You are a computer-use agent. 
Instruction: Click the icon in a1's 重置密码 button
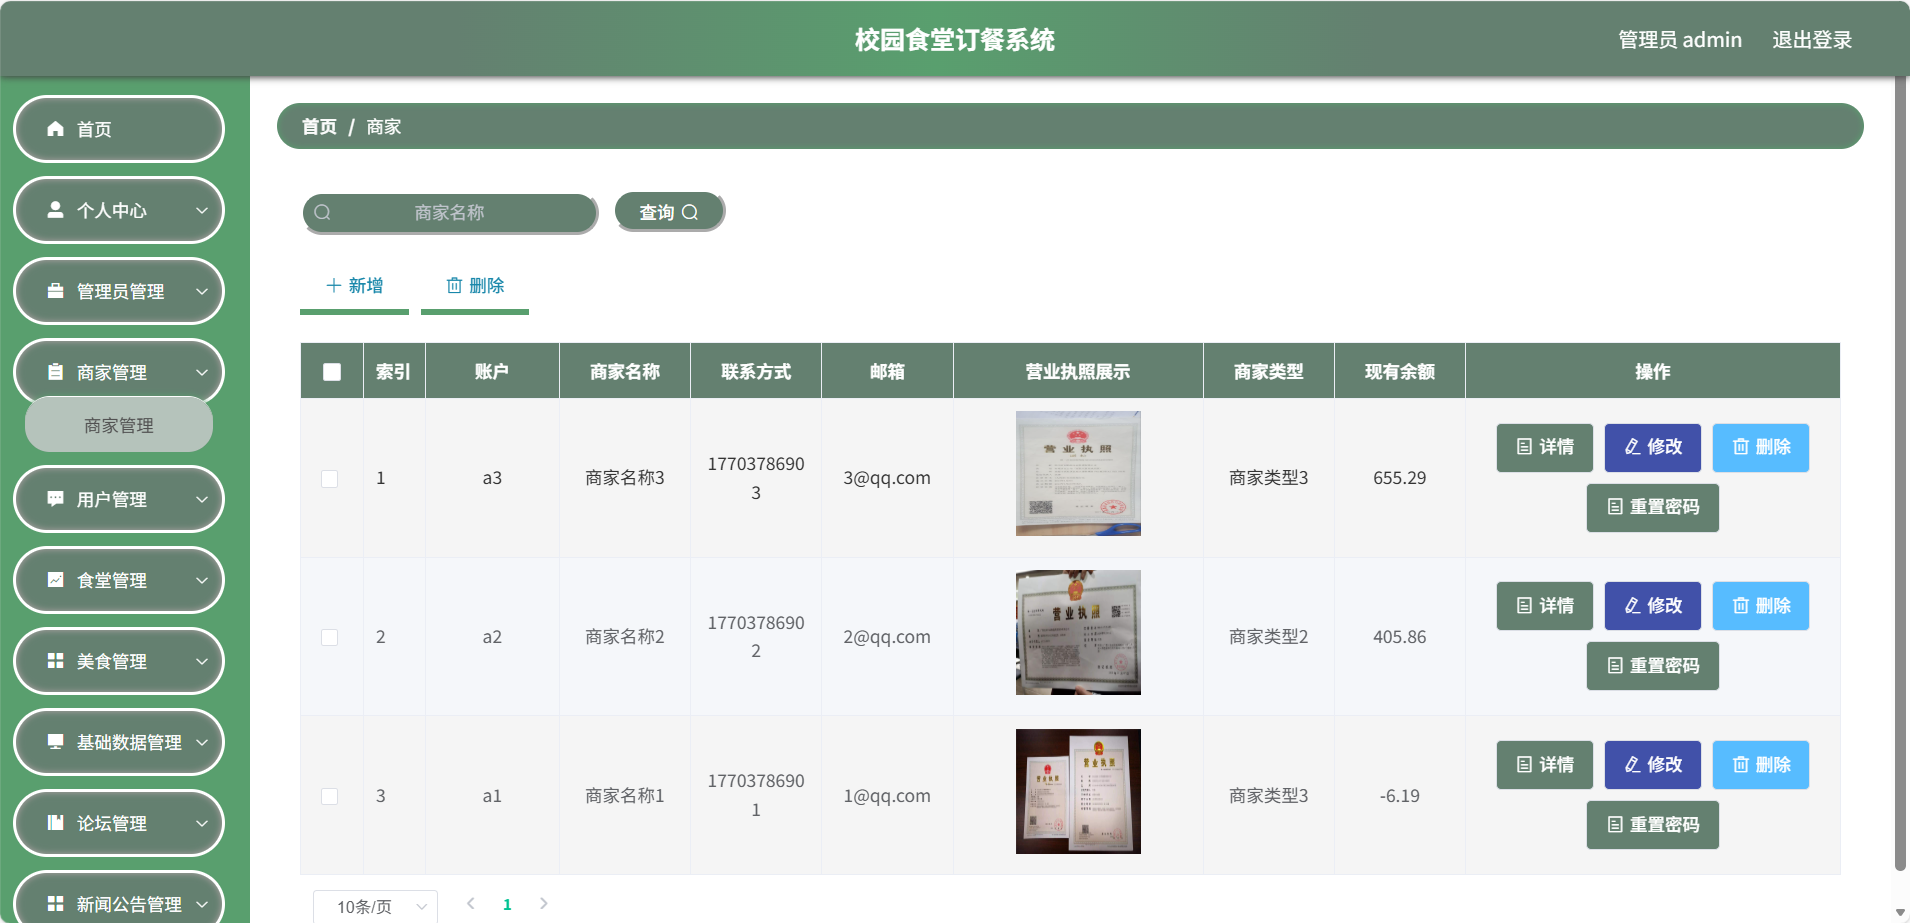pyautogui.click(x=1614, y=825)
